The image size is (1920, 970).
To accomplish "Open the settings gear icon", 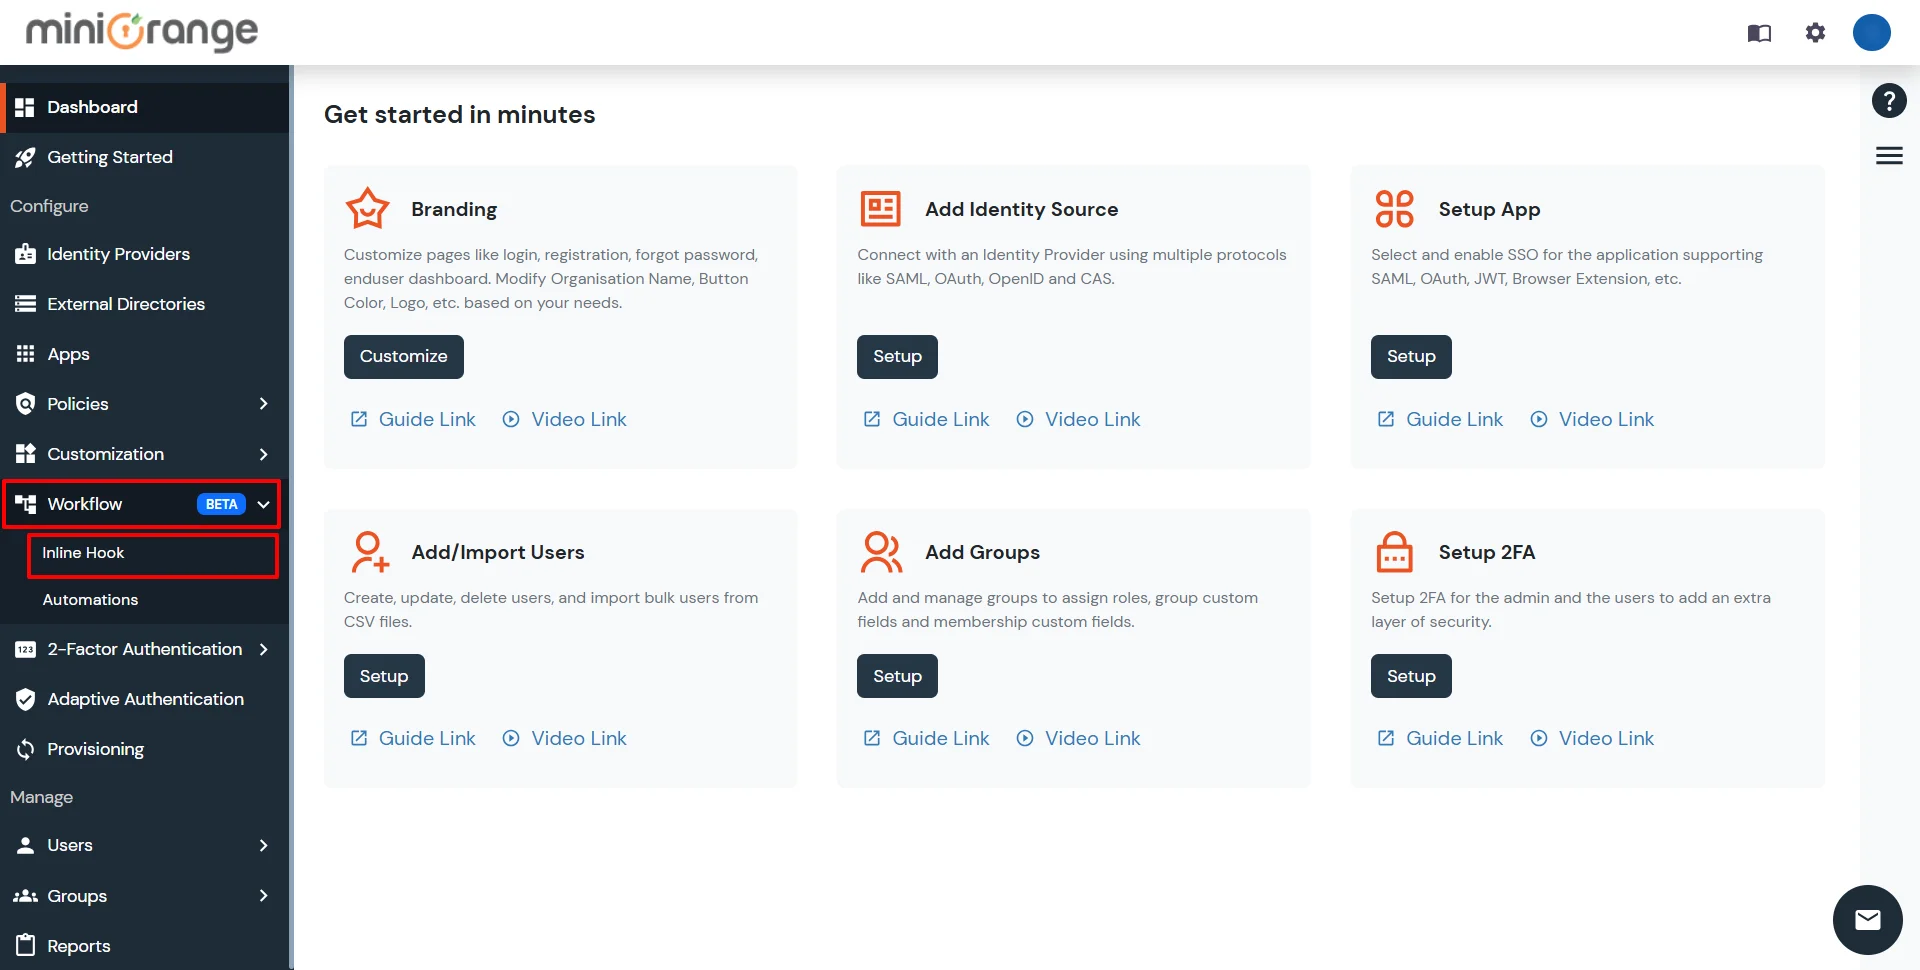I will 1815,32.
